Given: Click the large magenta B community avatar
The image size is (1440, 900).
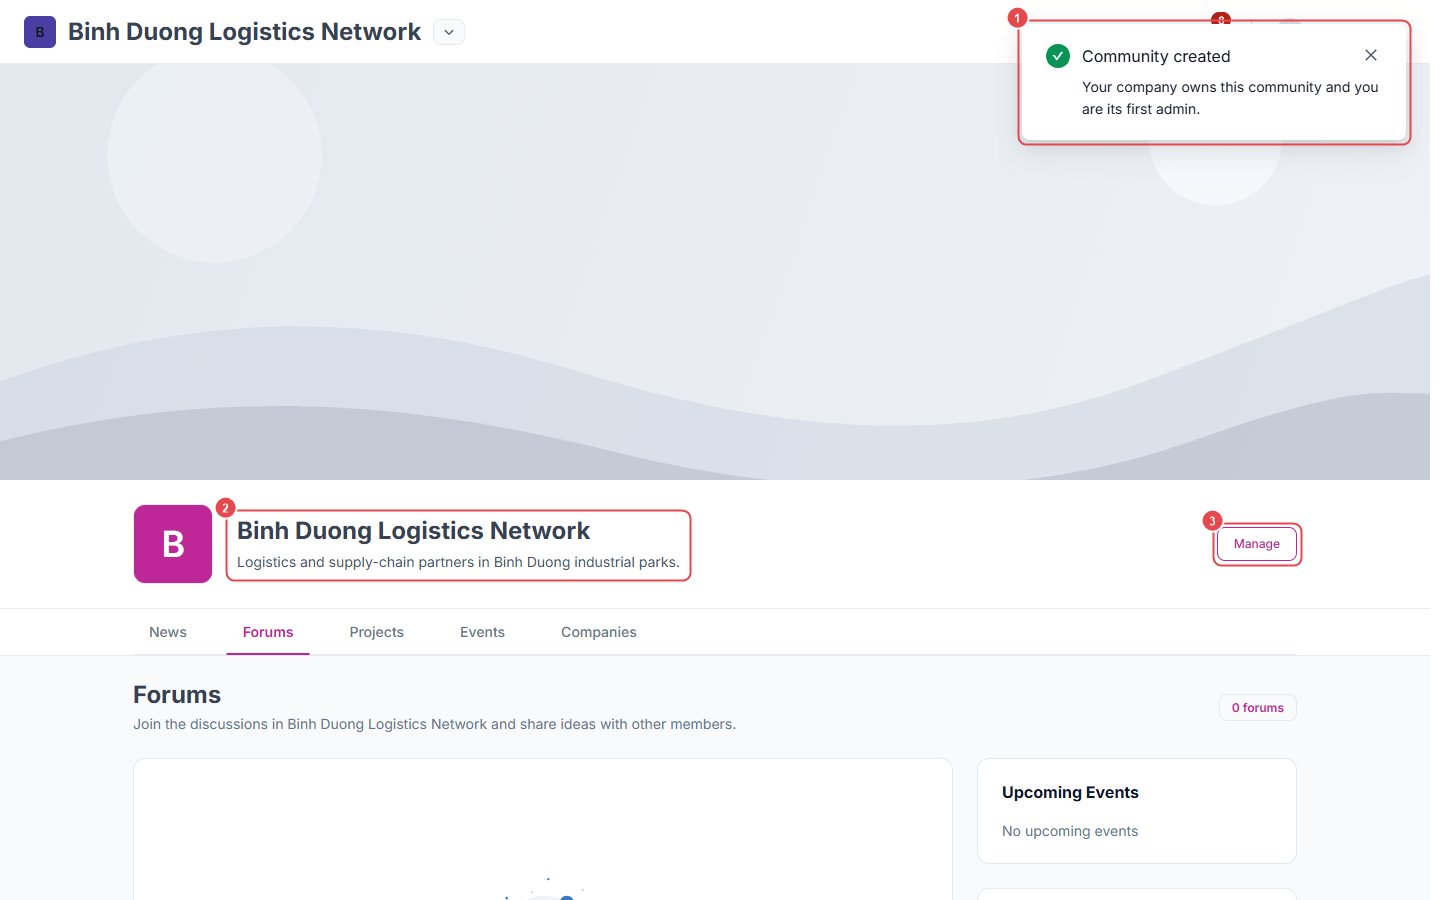Looking at the screenshot, I should tap(173, 544).
